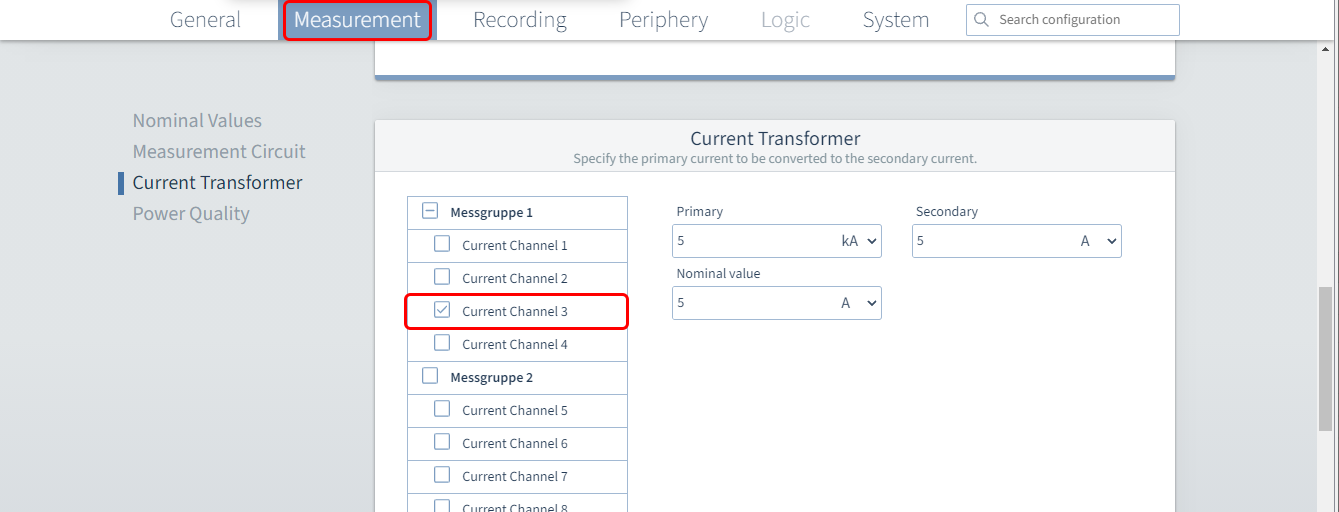1339x512 pixels.
Task: Jump to Nominal Values section
Action: coord(197,121)
